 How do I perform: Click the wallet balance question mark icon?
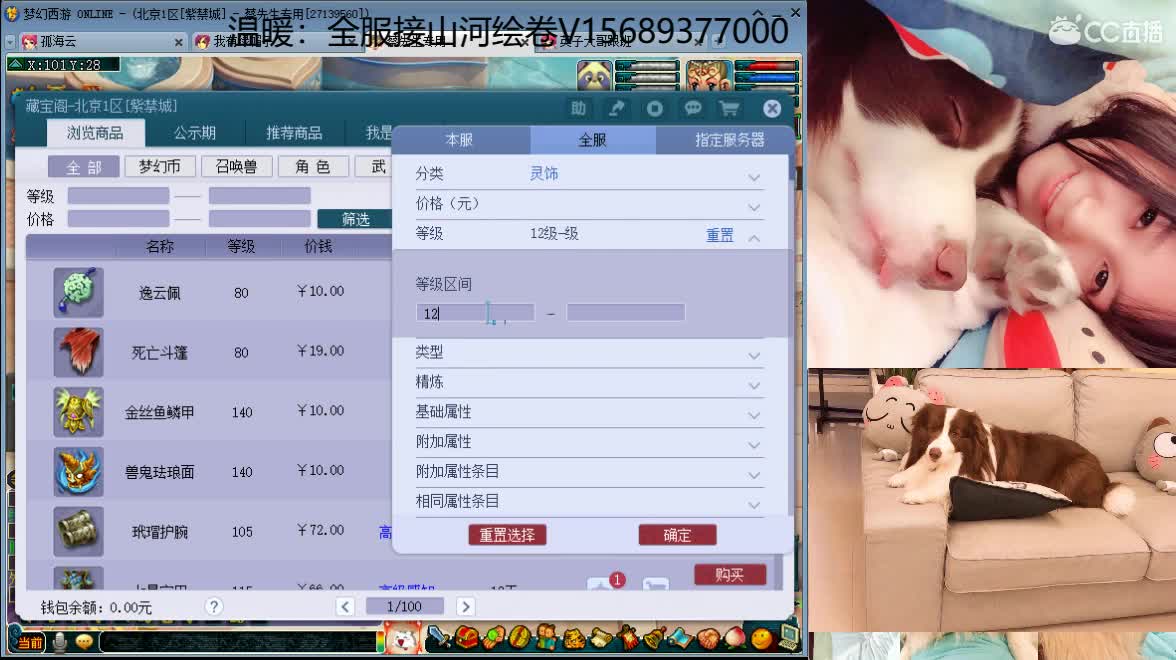point(214,606)
